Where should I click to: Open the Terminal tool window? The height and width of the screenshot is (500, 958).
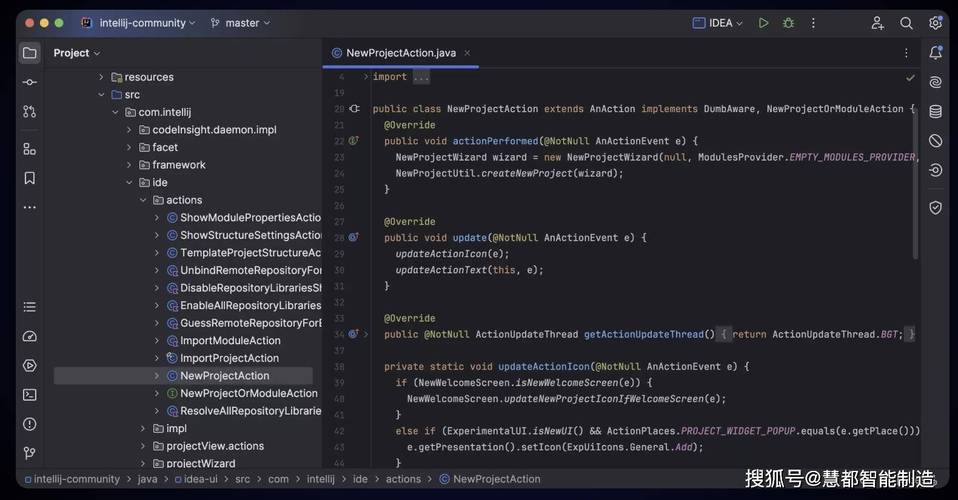pos(30,395)
